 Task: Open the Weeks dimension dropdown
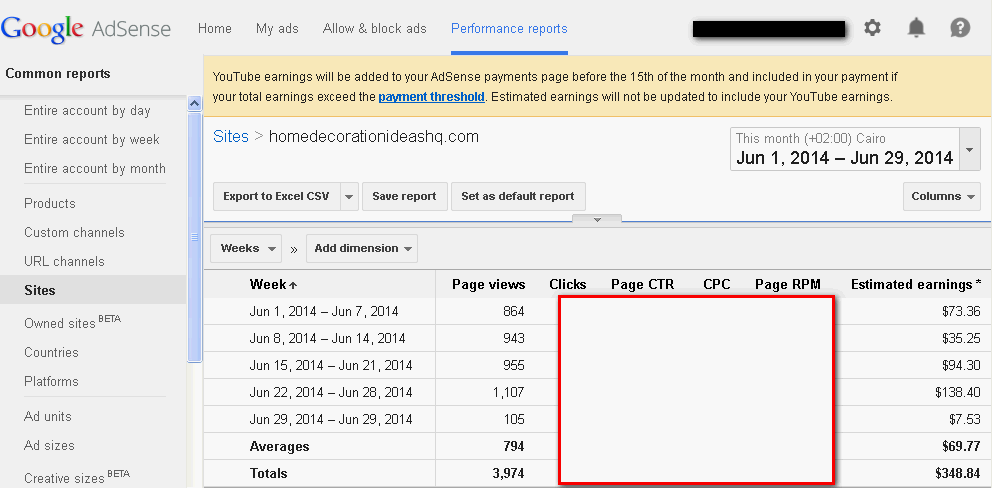(x=246, y=248)
